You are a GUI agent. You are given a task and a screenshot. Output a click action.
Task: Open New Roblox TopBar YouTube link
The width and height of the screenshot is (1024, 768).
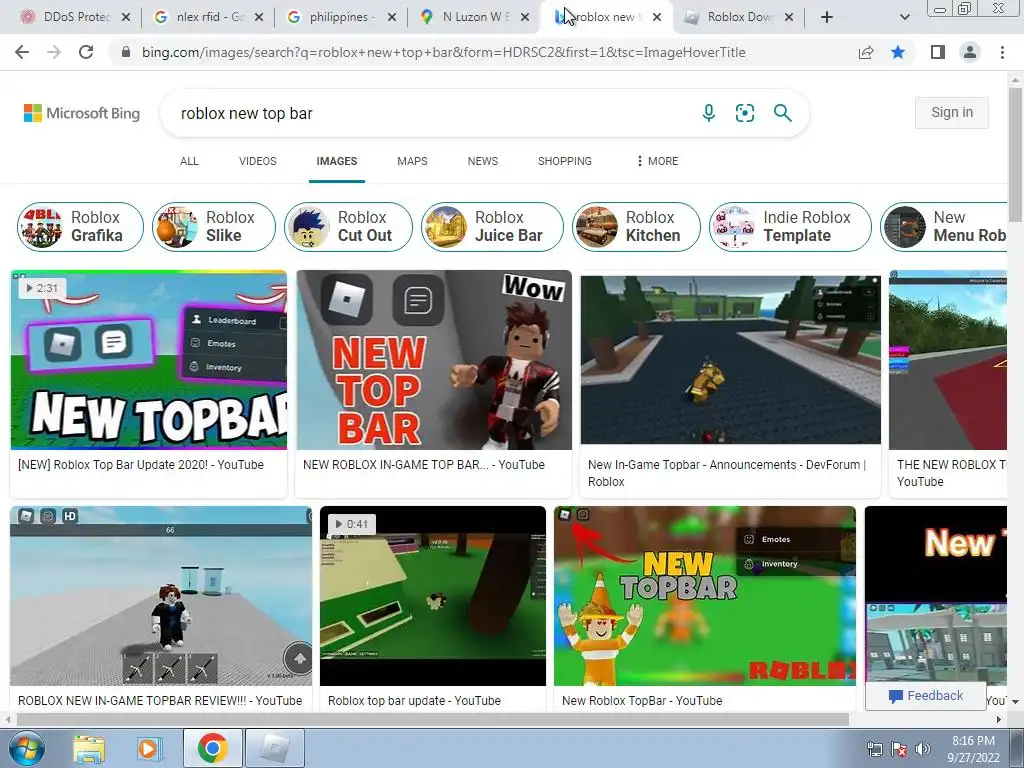coord(642,700)
